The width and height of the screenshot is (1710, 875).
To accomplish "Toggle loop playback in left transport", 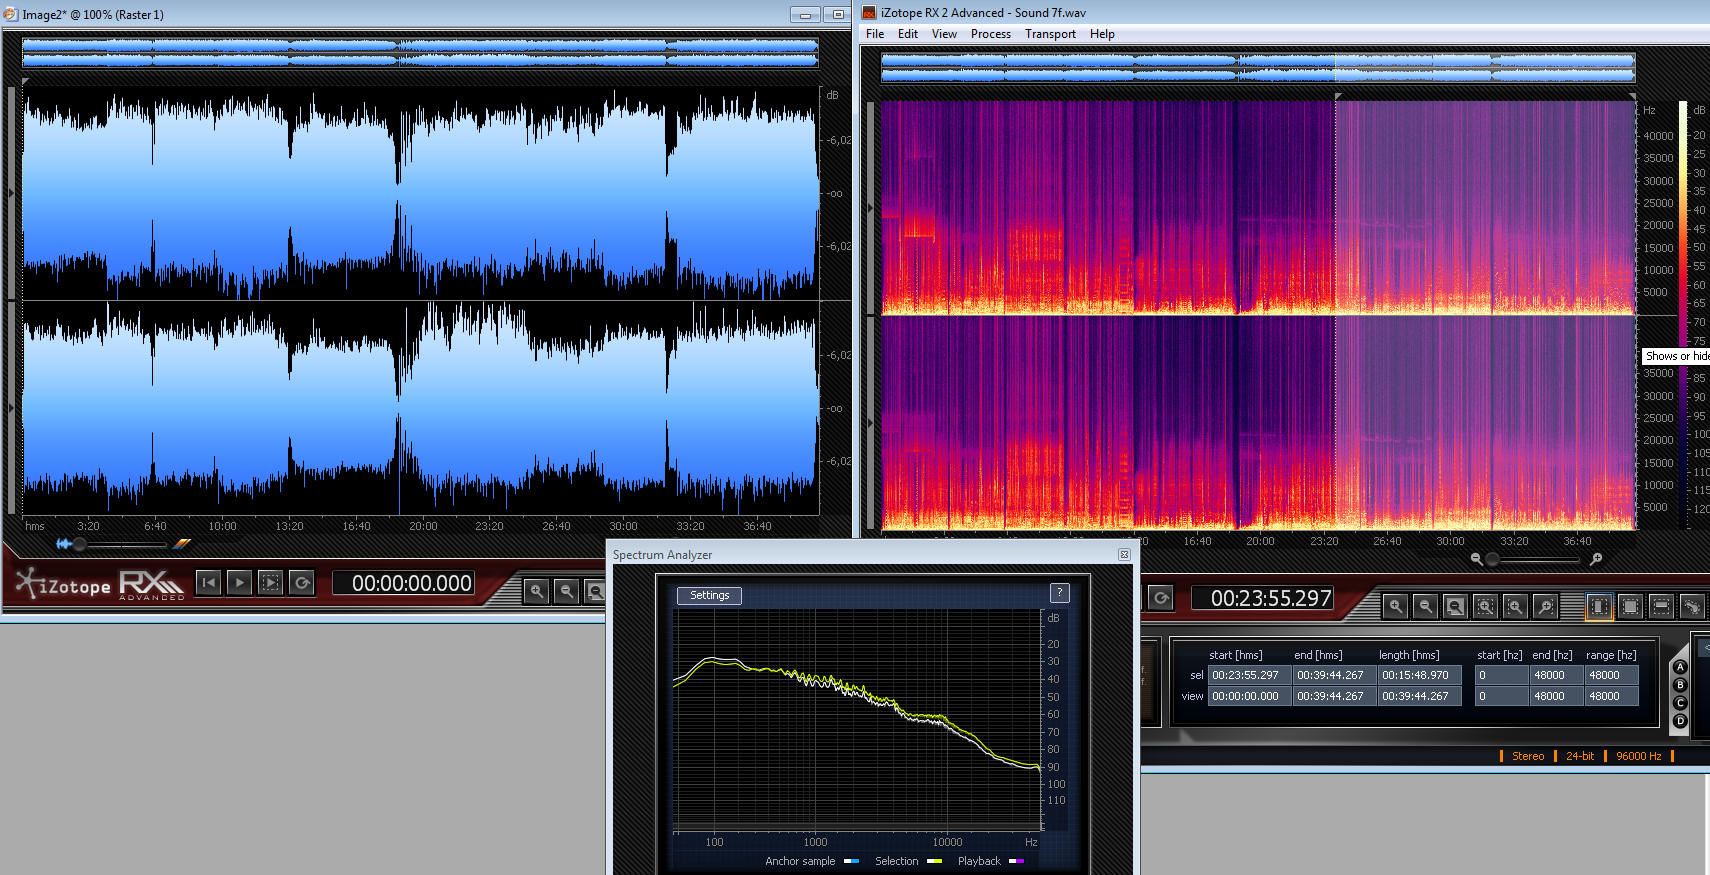I will [302, 583].
